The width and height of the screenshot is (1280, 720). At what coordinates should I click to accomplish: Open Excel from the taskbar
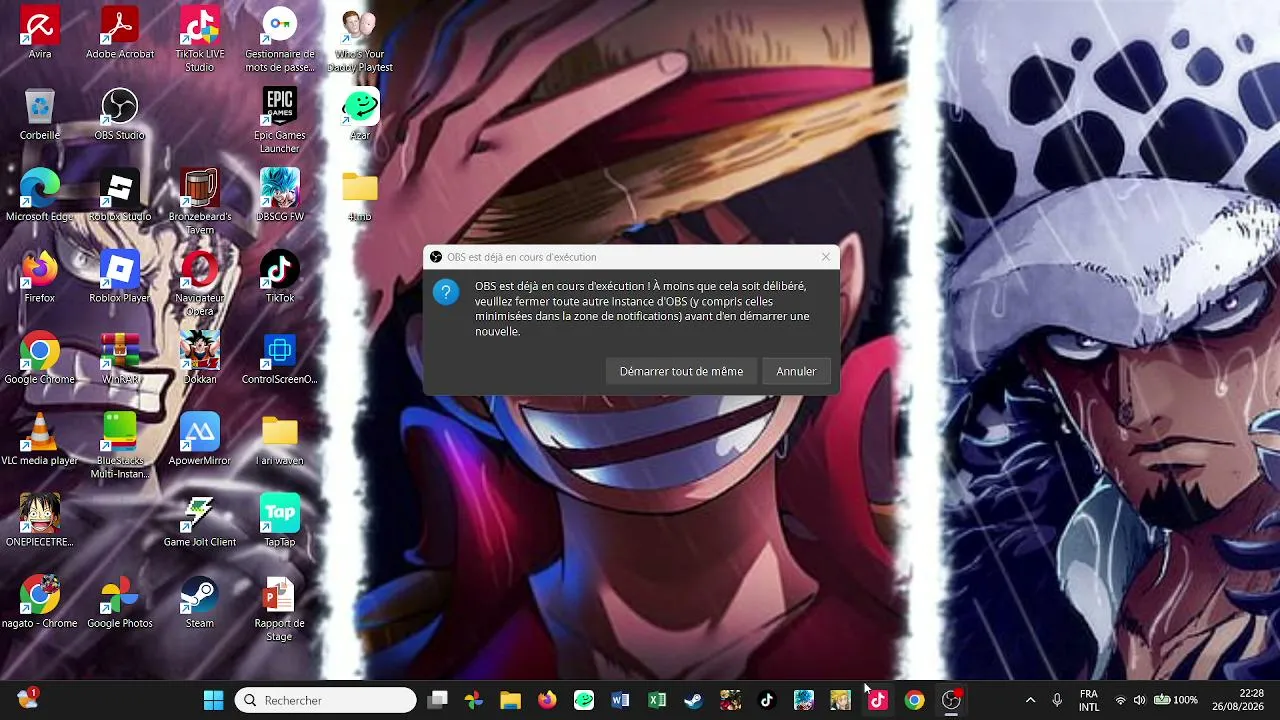pyautogui.click(x=657, y=700)
